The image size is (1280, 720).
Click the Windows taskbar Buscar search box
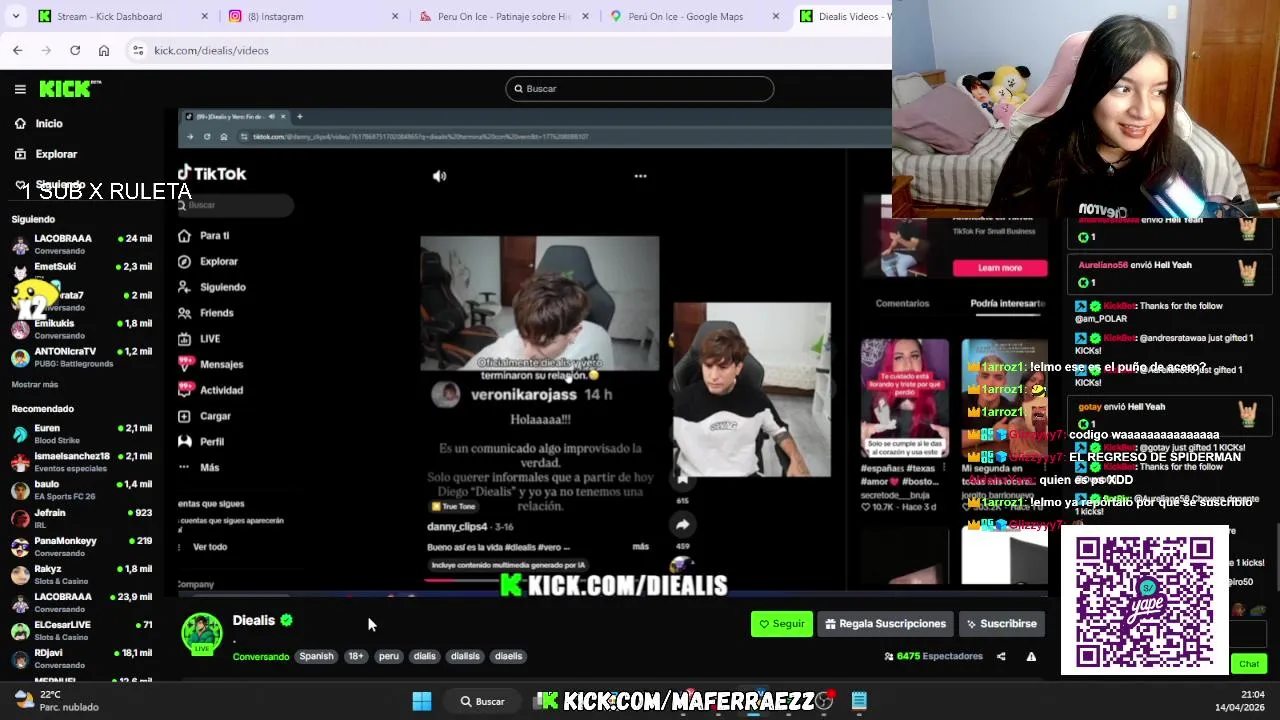pyautogui.click(x=484, y=701)
